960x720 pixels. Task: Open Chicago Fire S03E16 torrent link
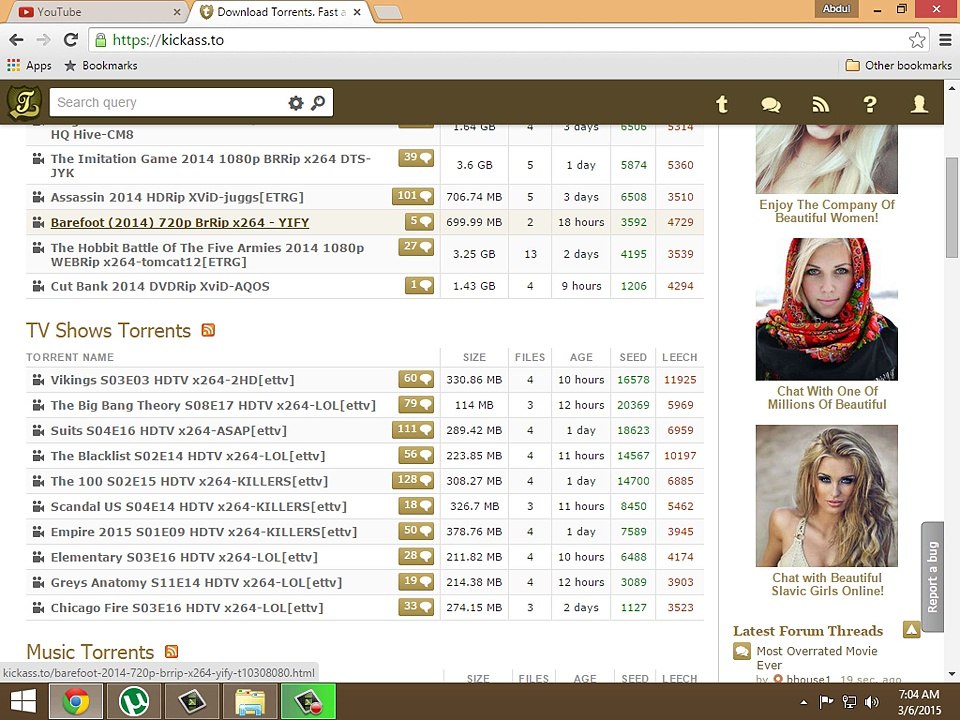pos(187,607)
